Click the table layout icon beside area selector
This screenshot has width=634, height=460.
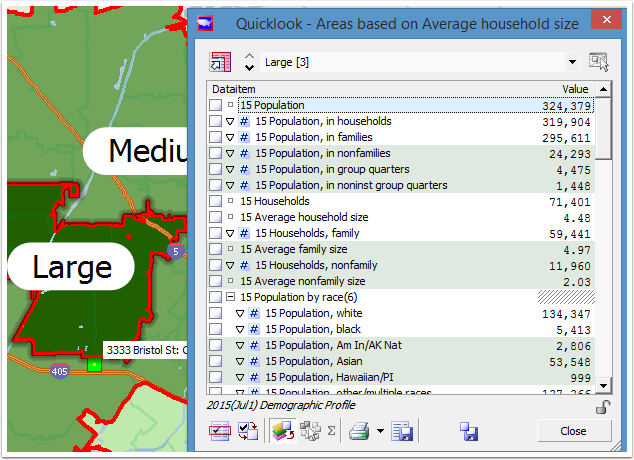220,62
